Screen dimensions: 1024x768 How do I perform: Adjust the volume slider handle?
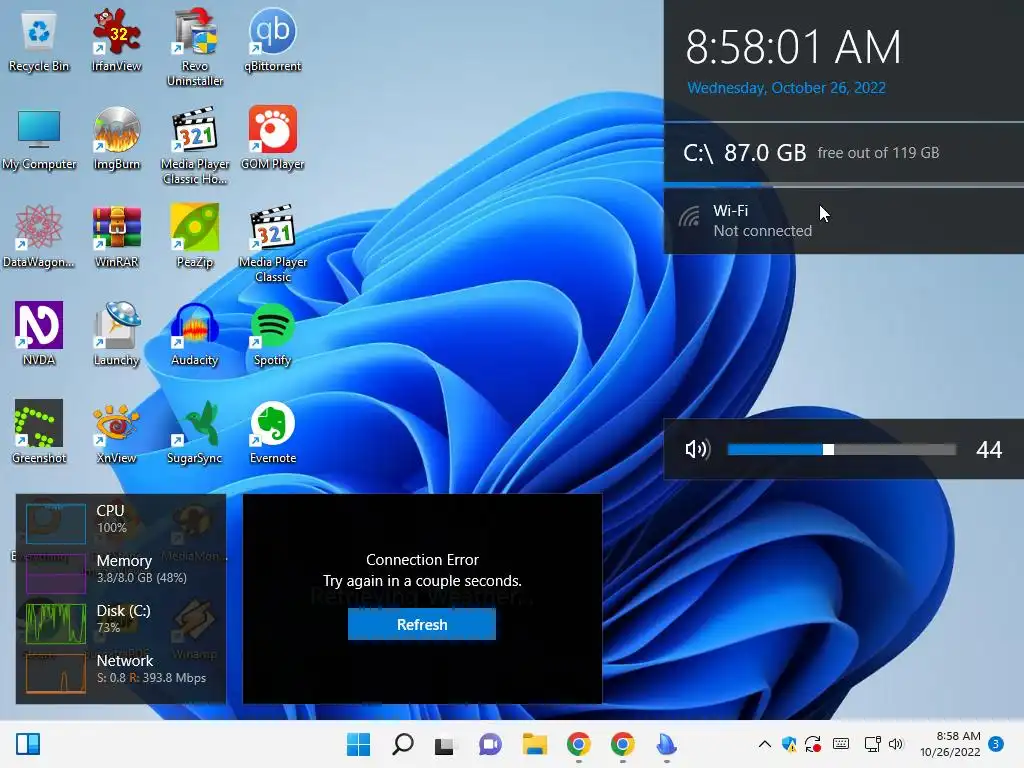pos(828,449)
